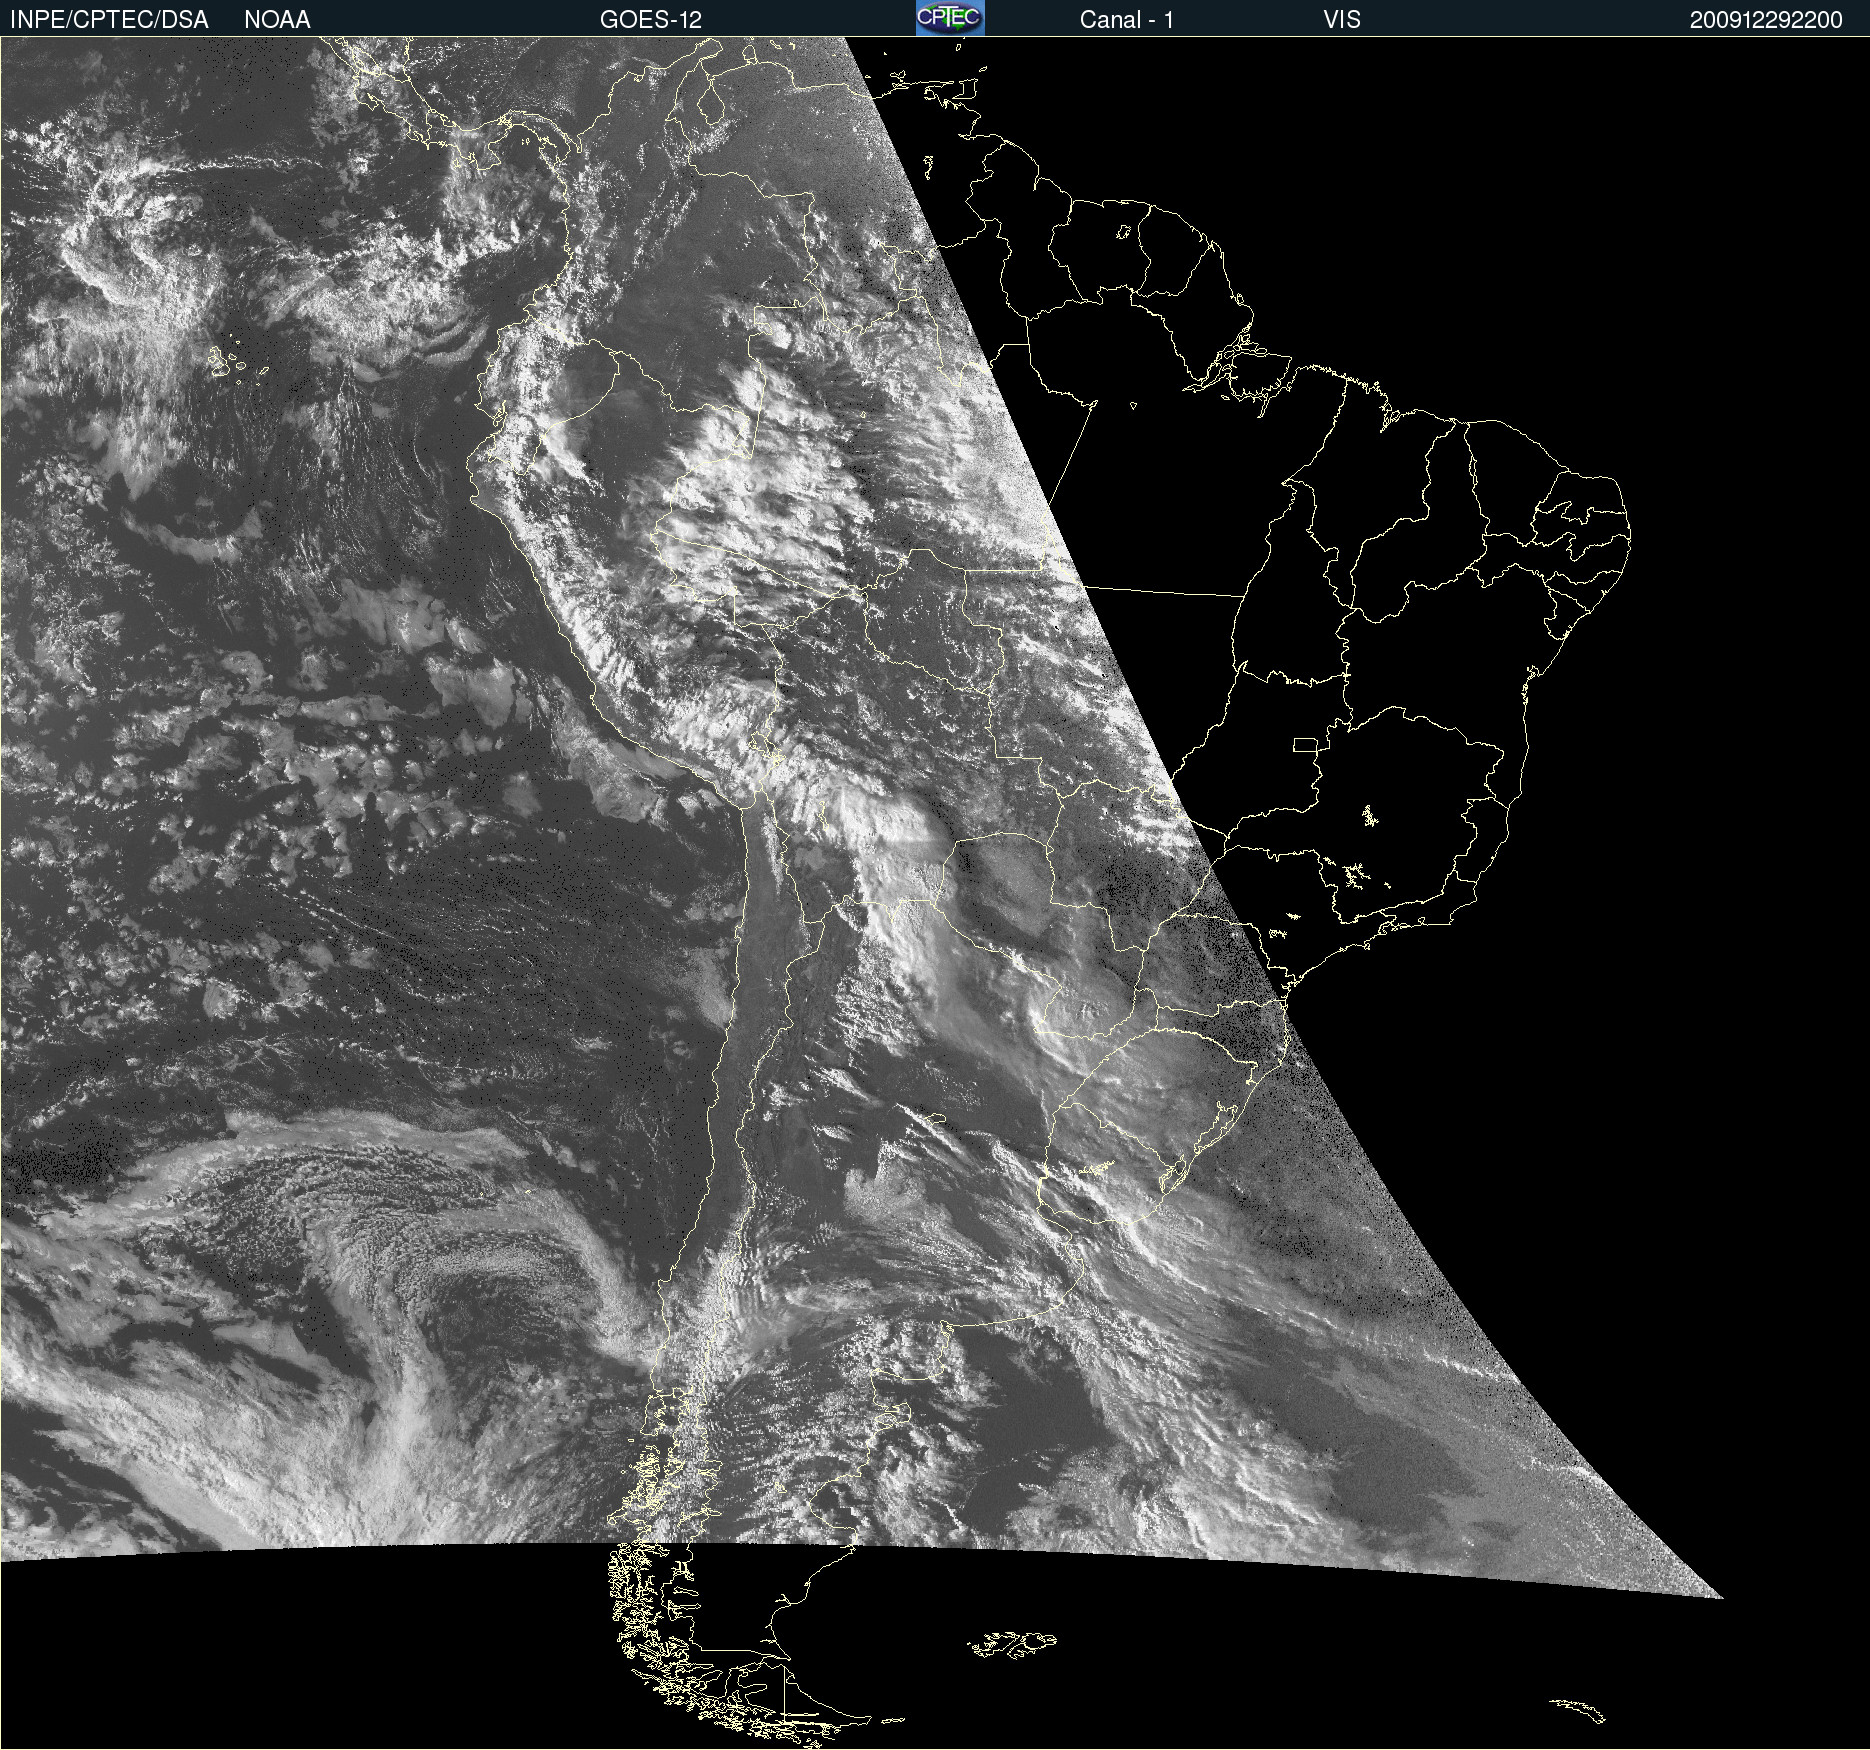Click the GOES-12 satellite label
This screenshot has height=1750, width=1870.
651,20
